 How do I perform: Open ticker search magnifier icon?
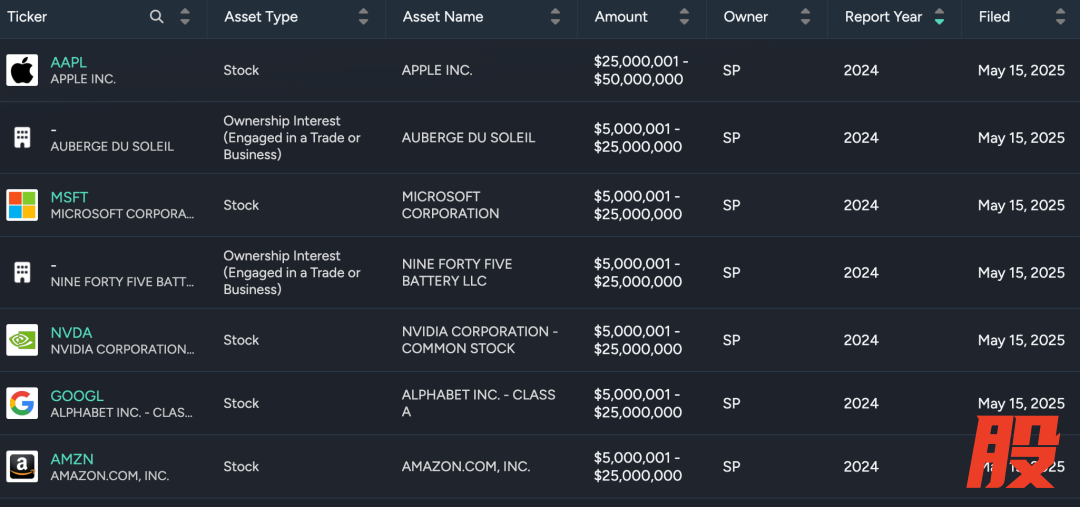[157, 17]
